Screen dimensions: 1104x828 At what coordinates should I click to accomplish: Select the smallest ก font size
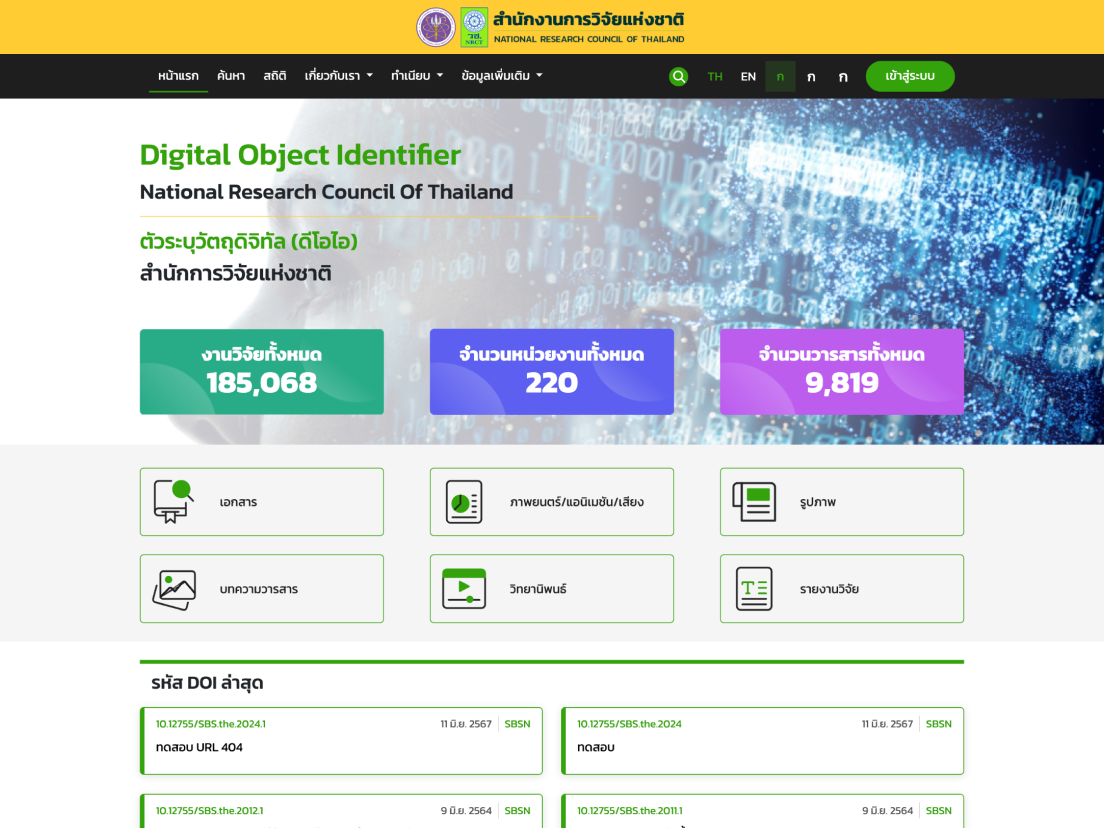(x=780, y=76)
